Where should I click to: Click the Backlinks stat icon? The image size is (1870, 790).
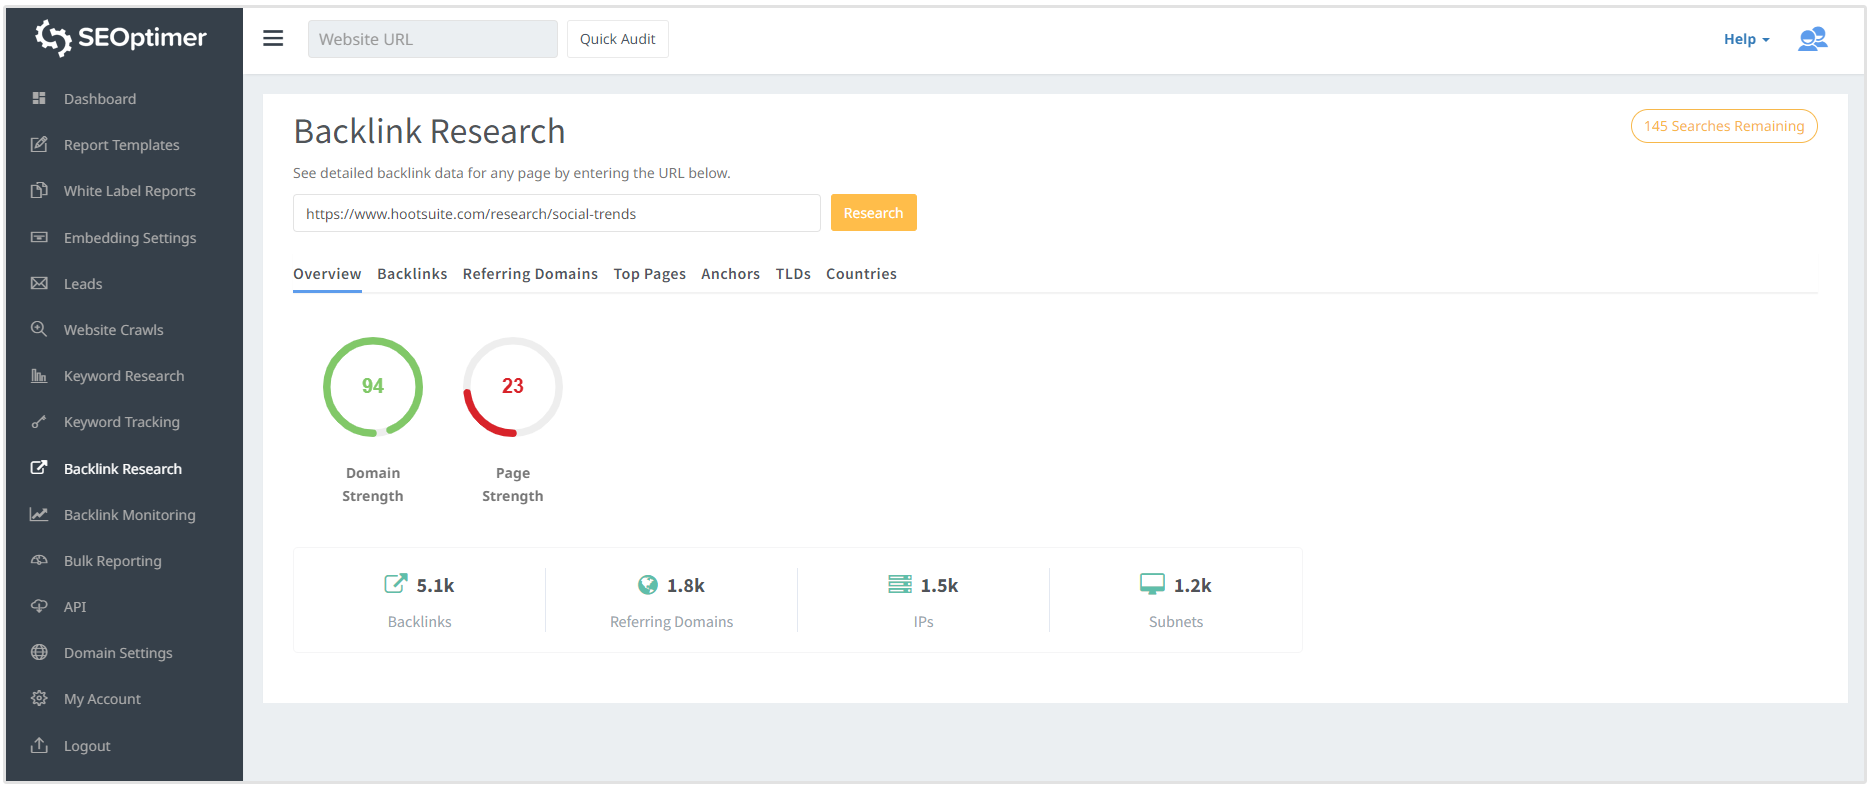pyautogui.click(x=396, y=584)
